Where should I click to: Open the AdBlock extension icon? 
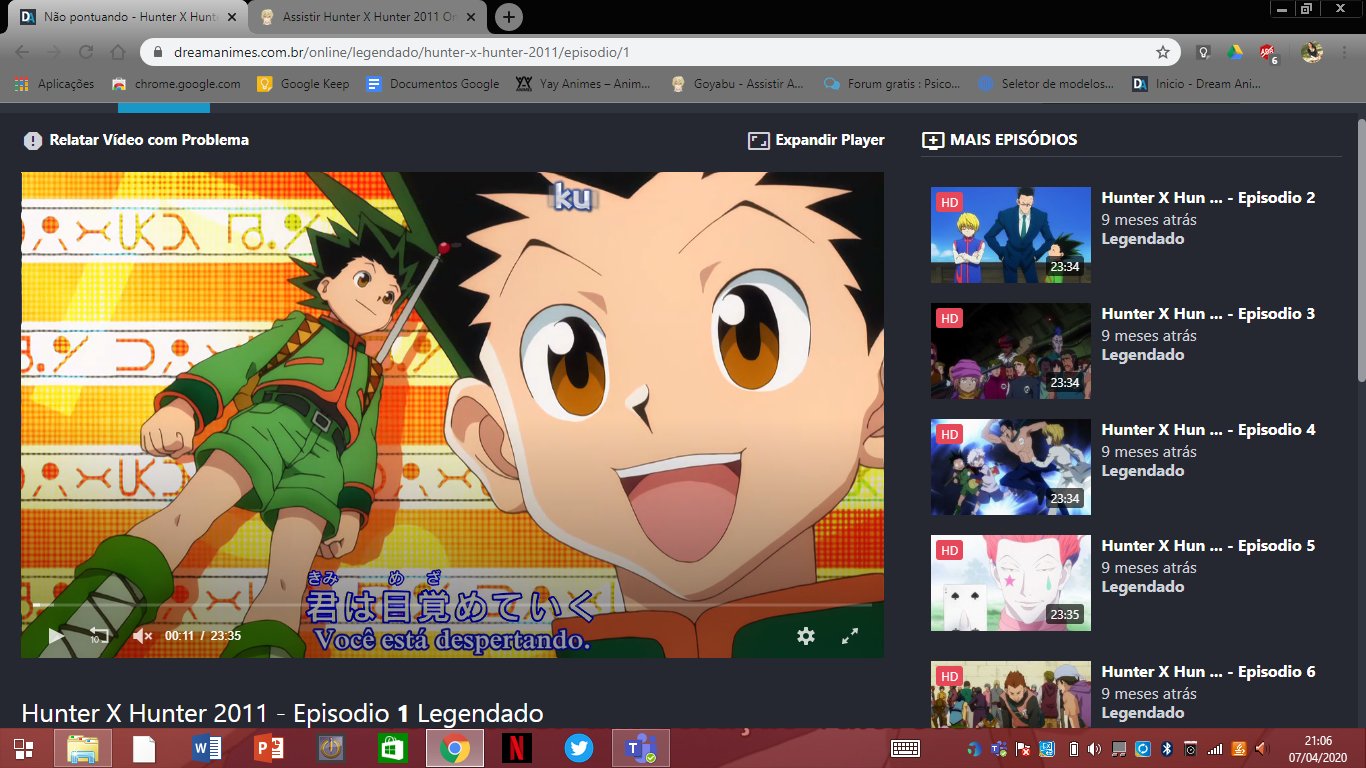[x=1267, y=53]
